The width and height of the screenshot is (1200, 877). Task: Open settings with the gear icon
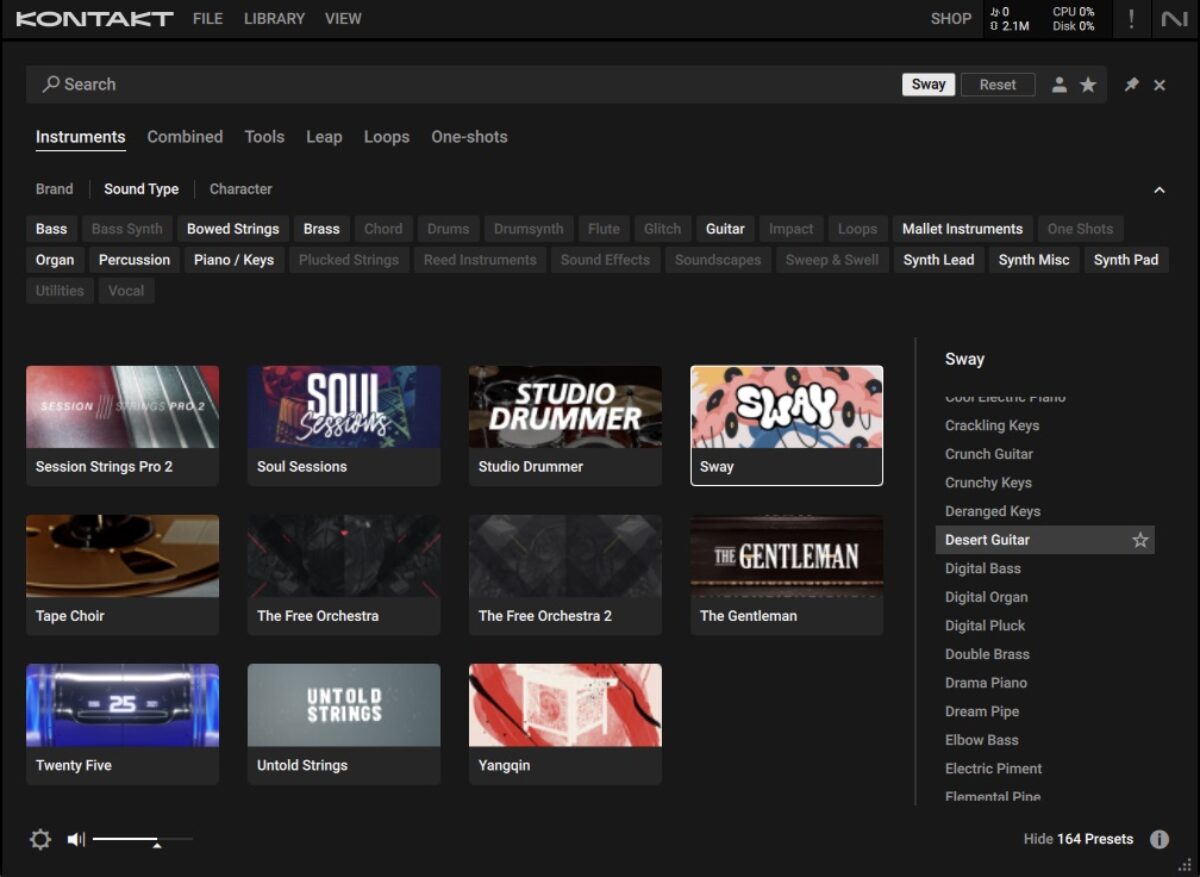pyautogui.click(x=40, y=839)
